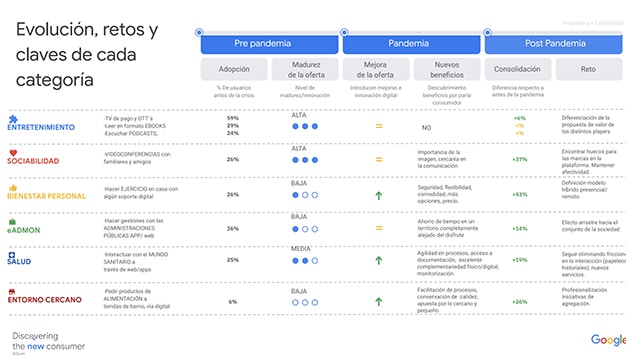
Task: Click the Google logo
Action: 608,340
